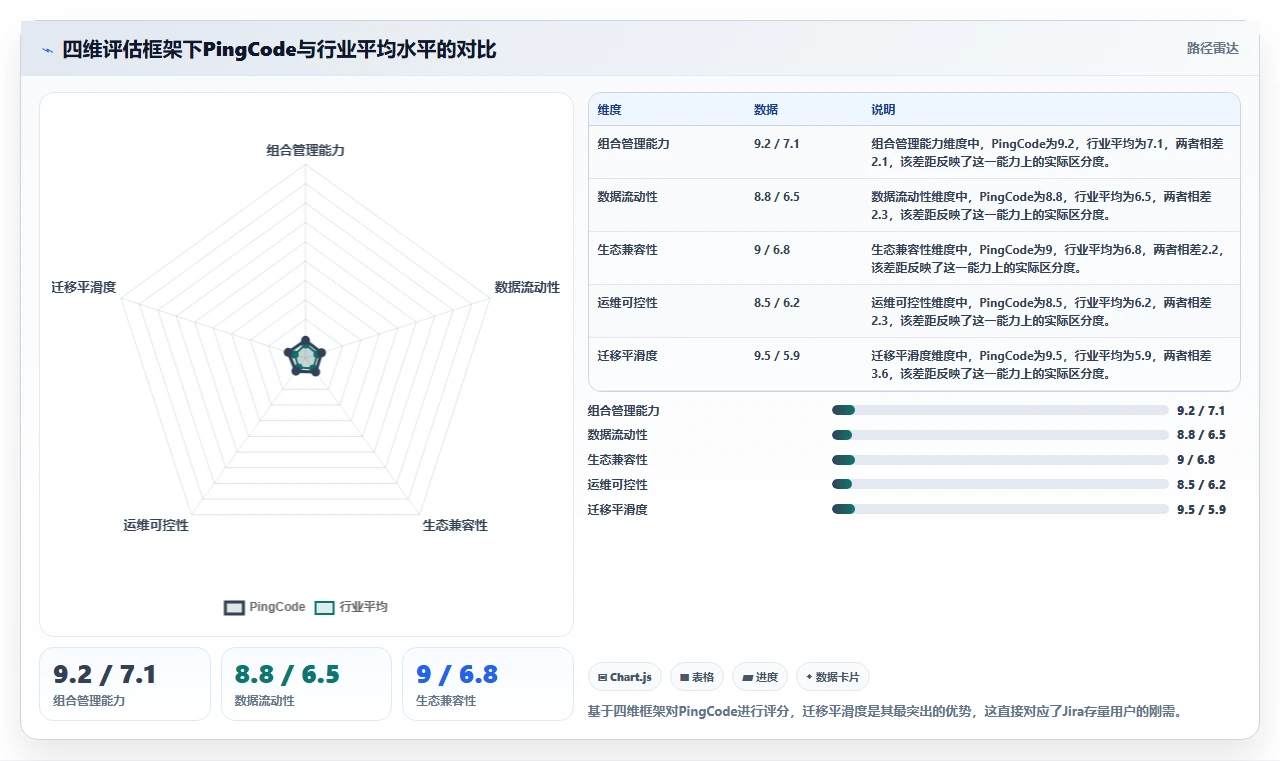This screenshot has height=761, width=1280.
Task: Click 8.5 / 6.2 value beside progress bar
Action: [x=1201, y=485]
